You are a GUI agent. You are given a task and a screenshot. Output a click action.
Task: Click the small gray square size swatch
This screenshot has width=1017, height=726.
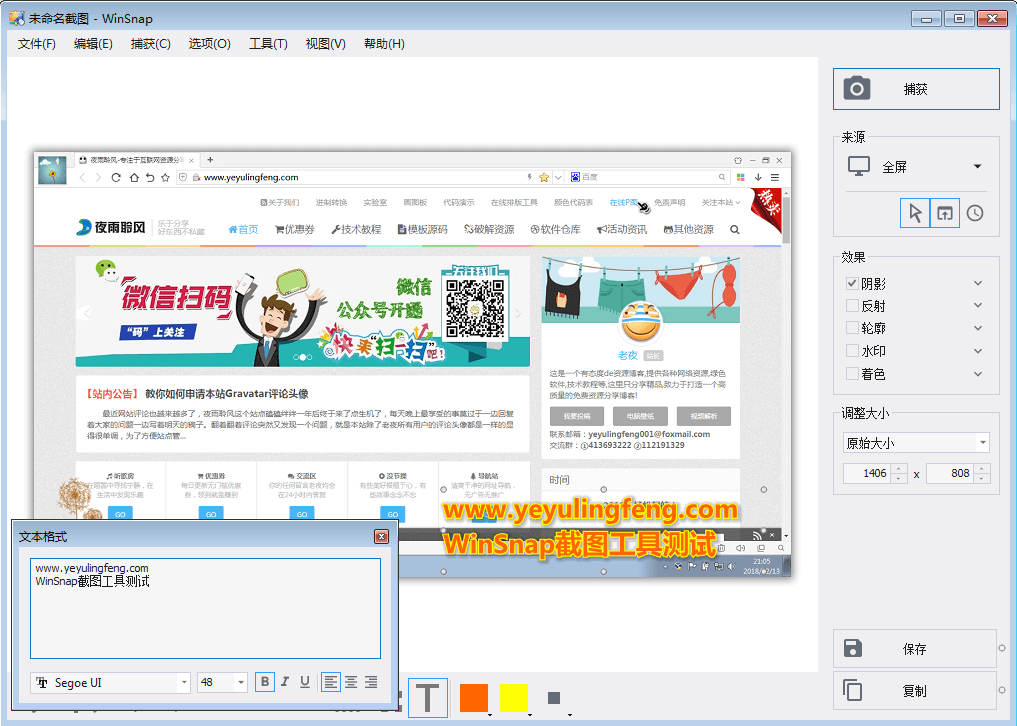(x=553, y=698)
